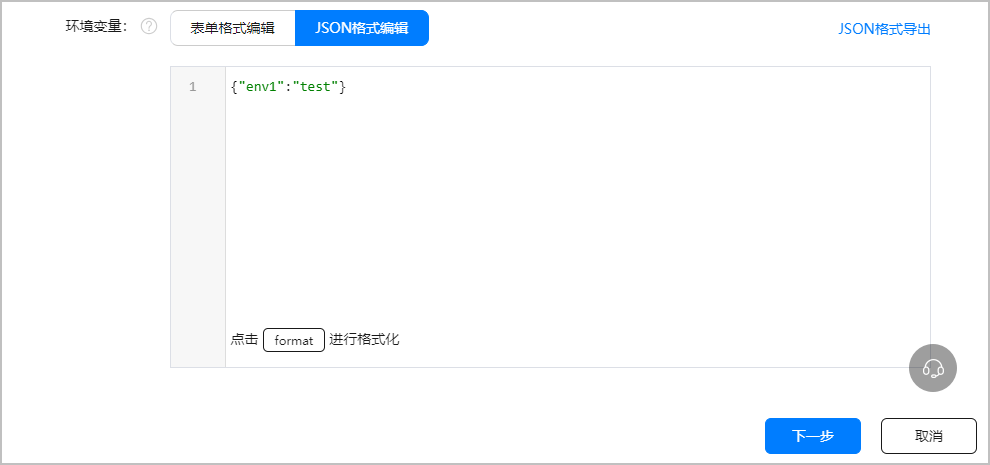Click the 点击 hint text before format

(x=244, y=340)
